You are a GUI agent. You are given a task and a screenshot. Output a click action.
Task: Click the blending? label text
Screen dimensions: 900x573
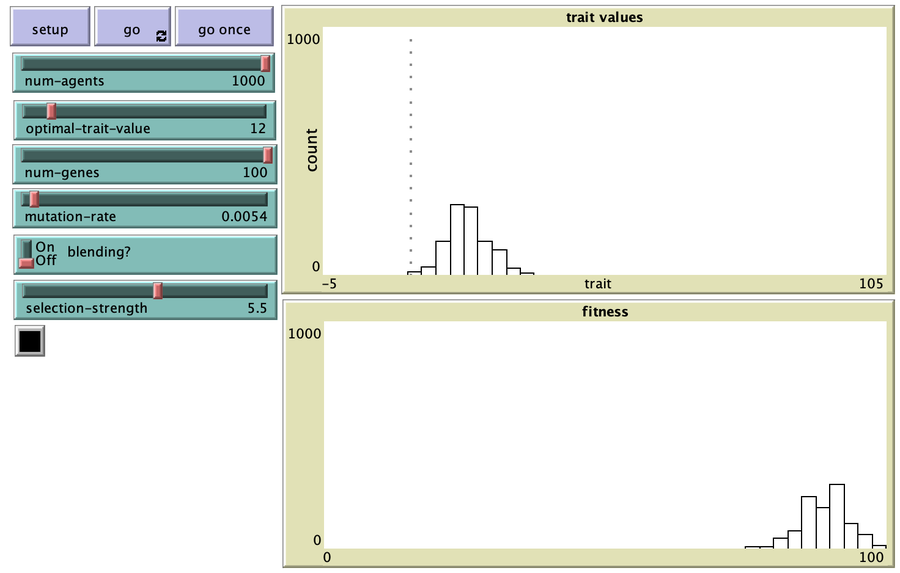tap(99, 252)
